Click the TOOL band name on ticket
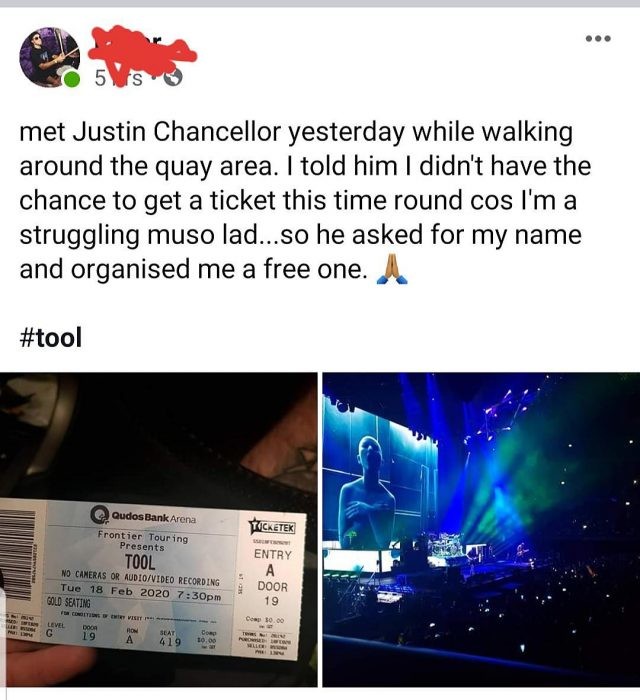The width and height of the screenshot is (640, 700). [x=140, y=562]
